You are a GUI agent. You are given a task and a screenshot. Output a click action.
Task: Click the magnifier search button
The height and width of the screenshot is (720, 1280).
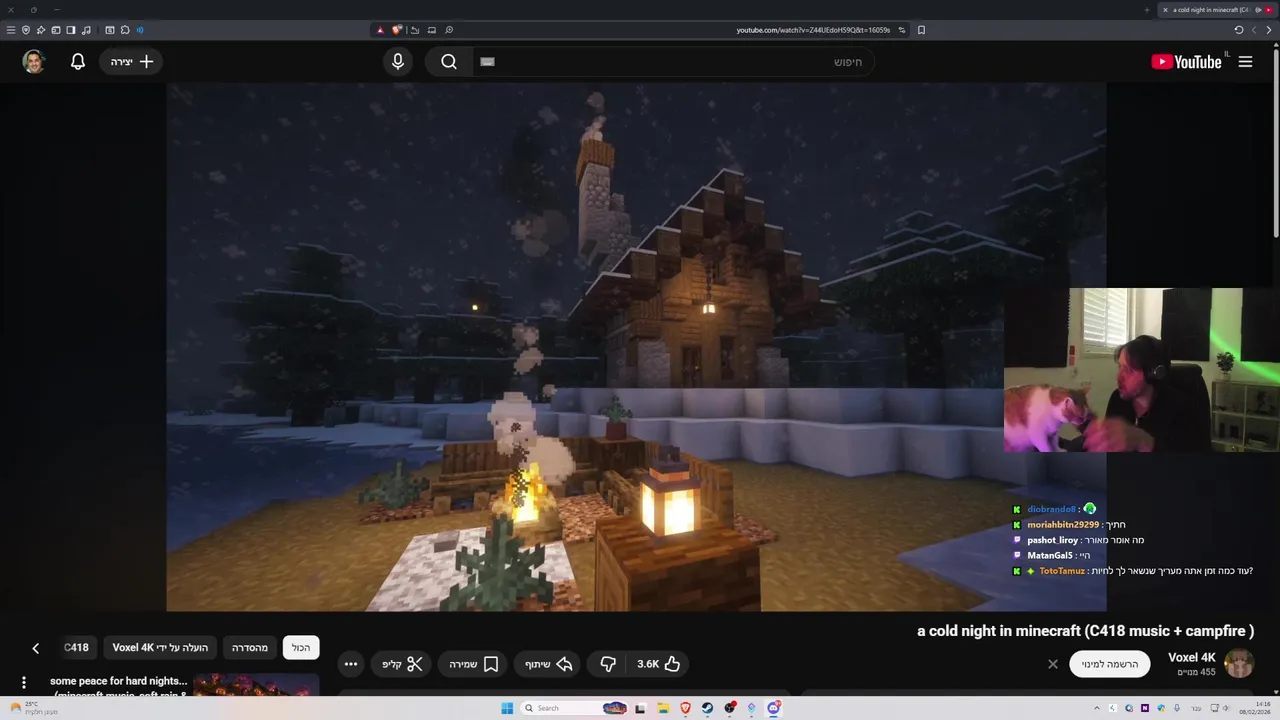(449, 62)
